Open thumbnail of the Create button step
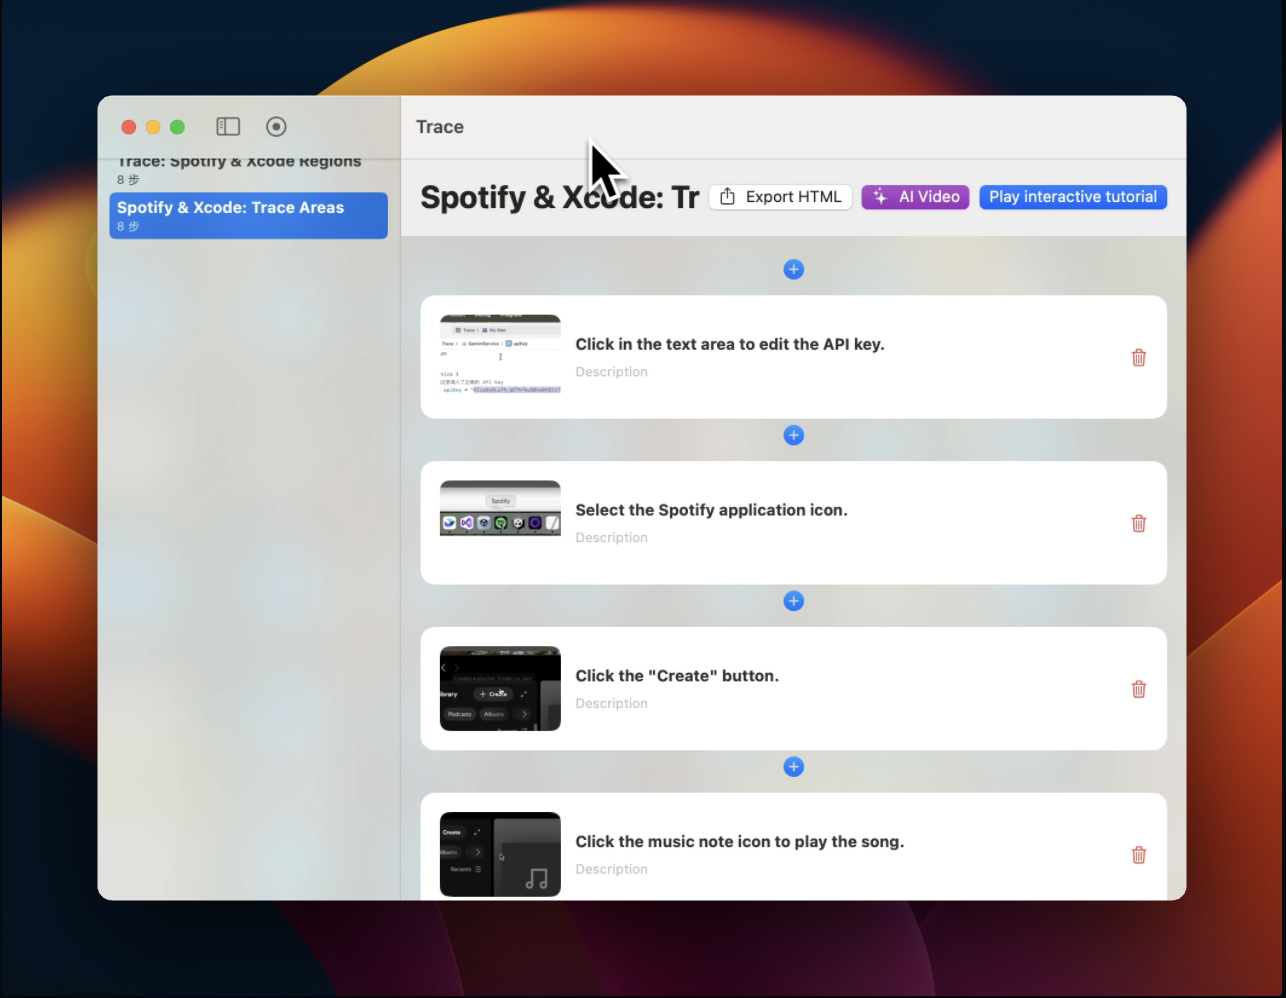The image size is (1286, 998). 500,689
